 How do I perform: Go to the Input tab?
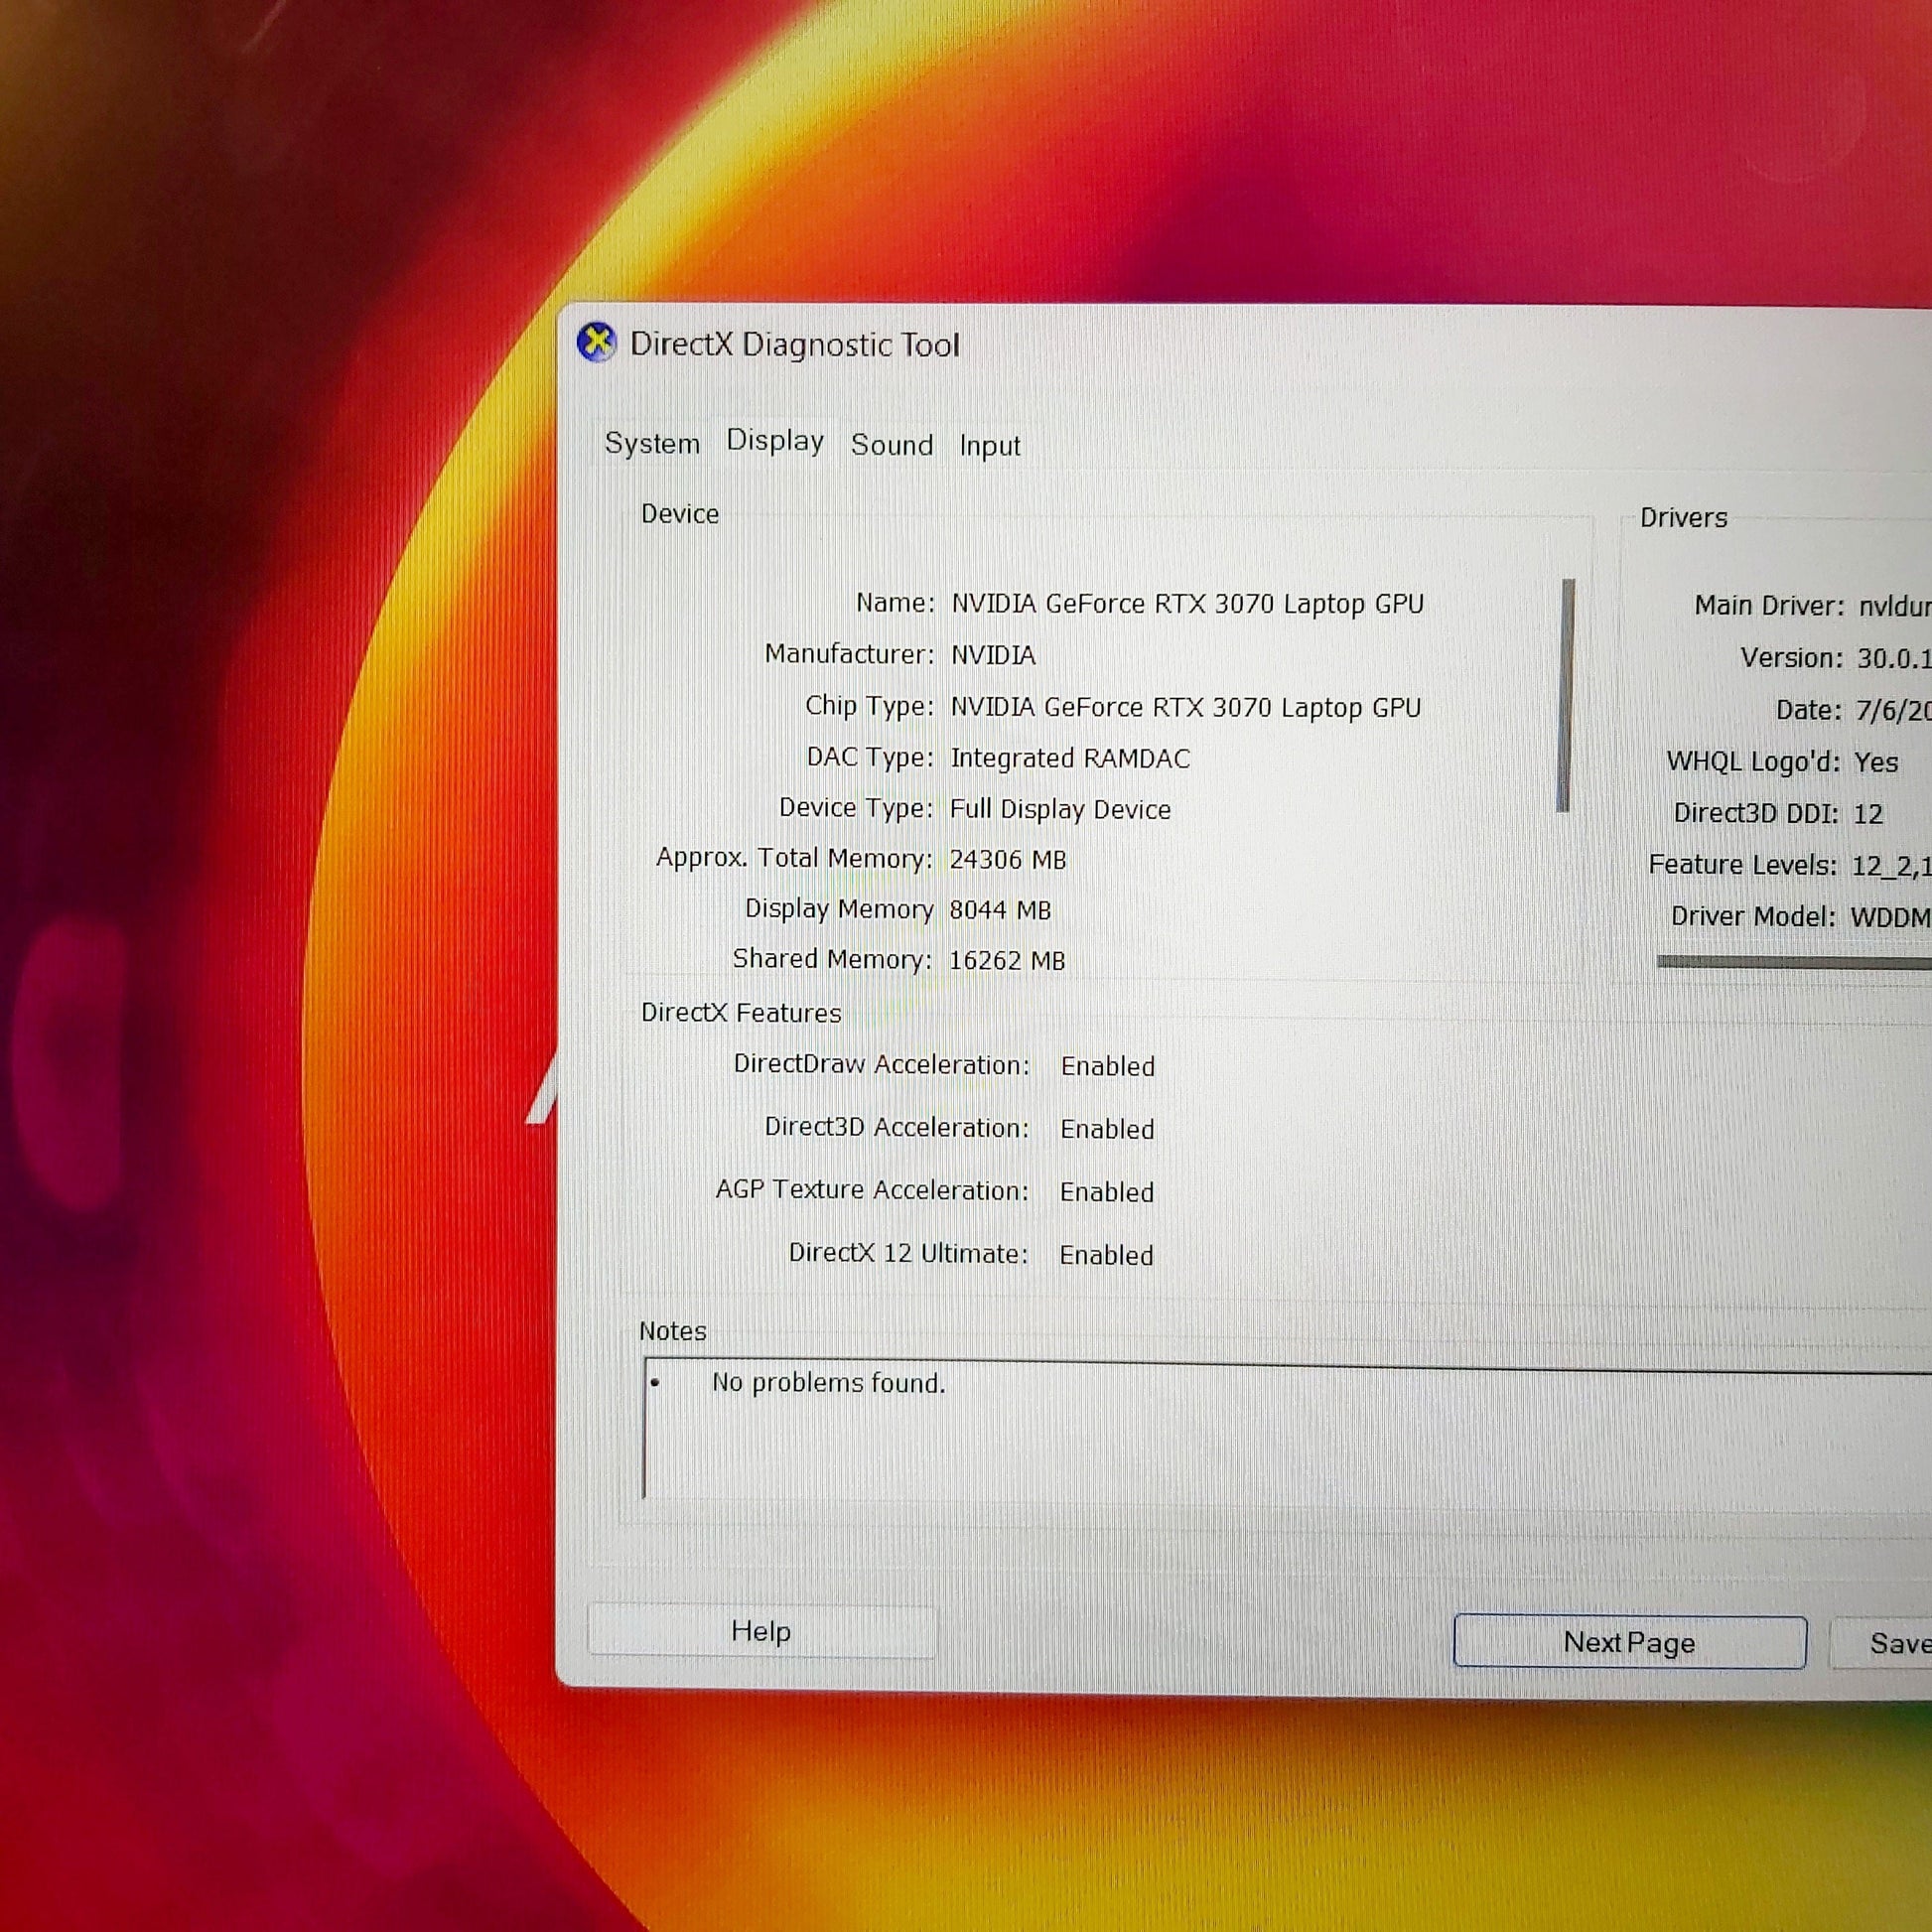(x=990, y=446)
